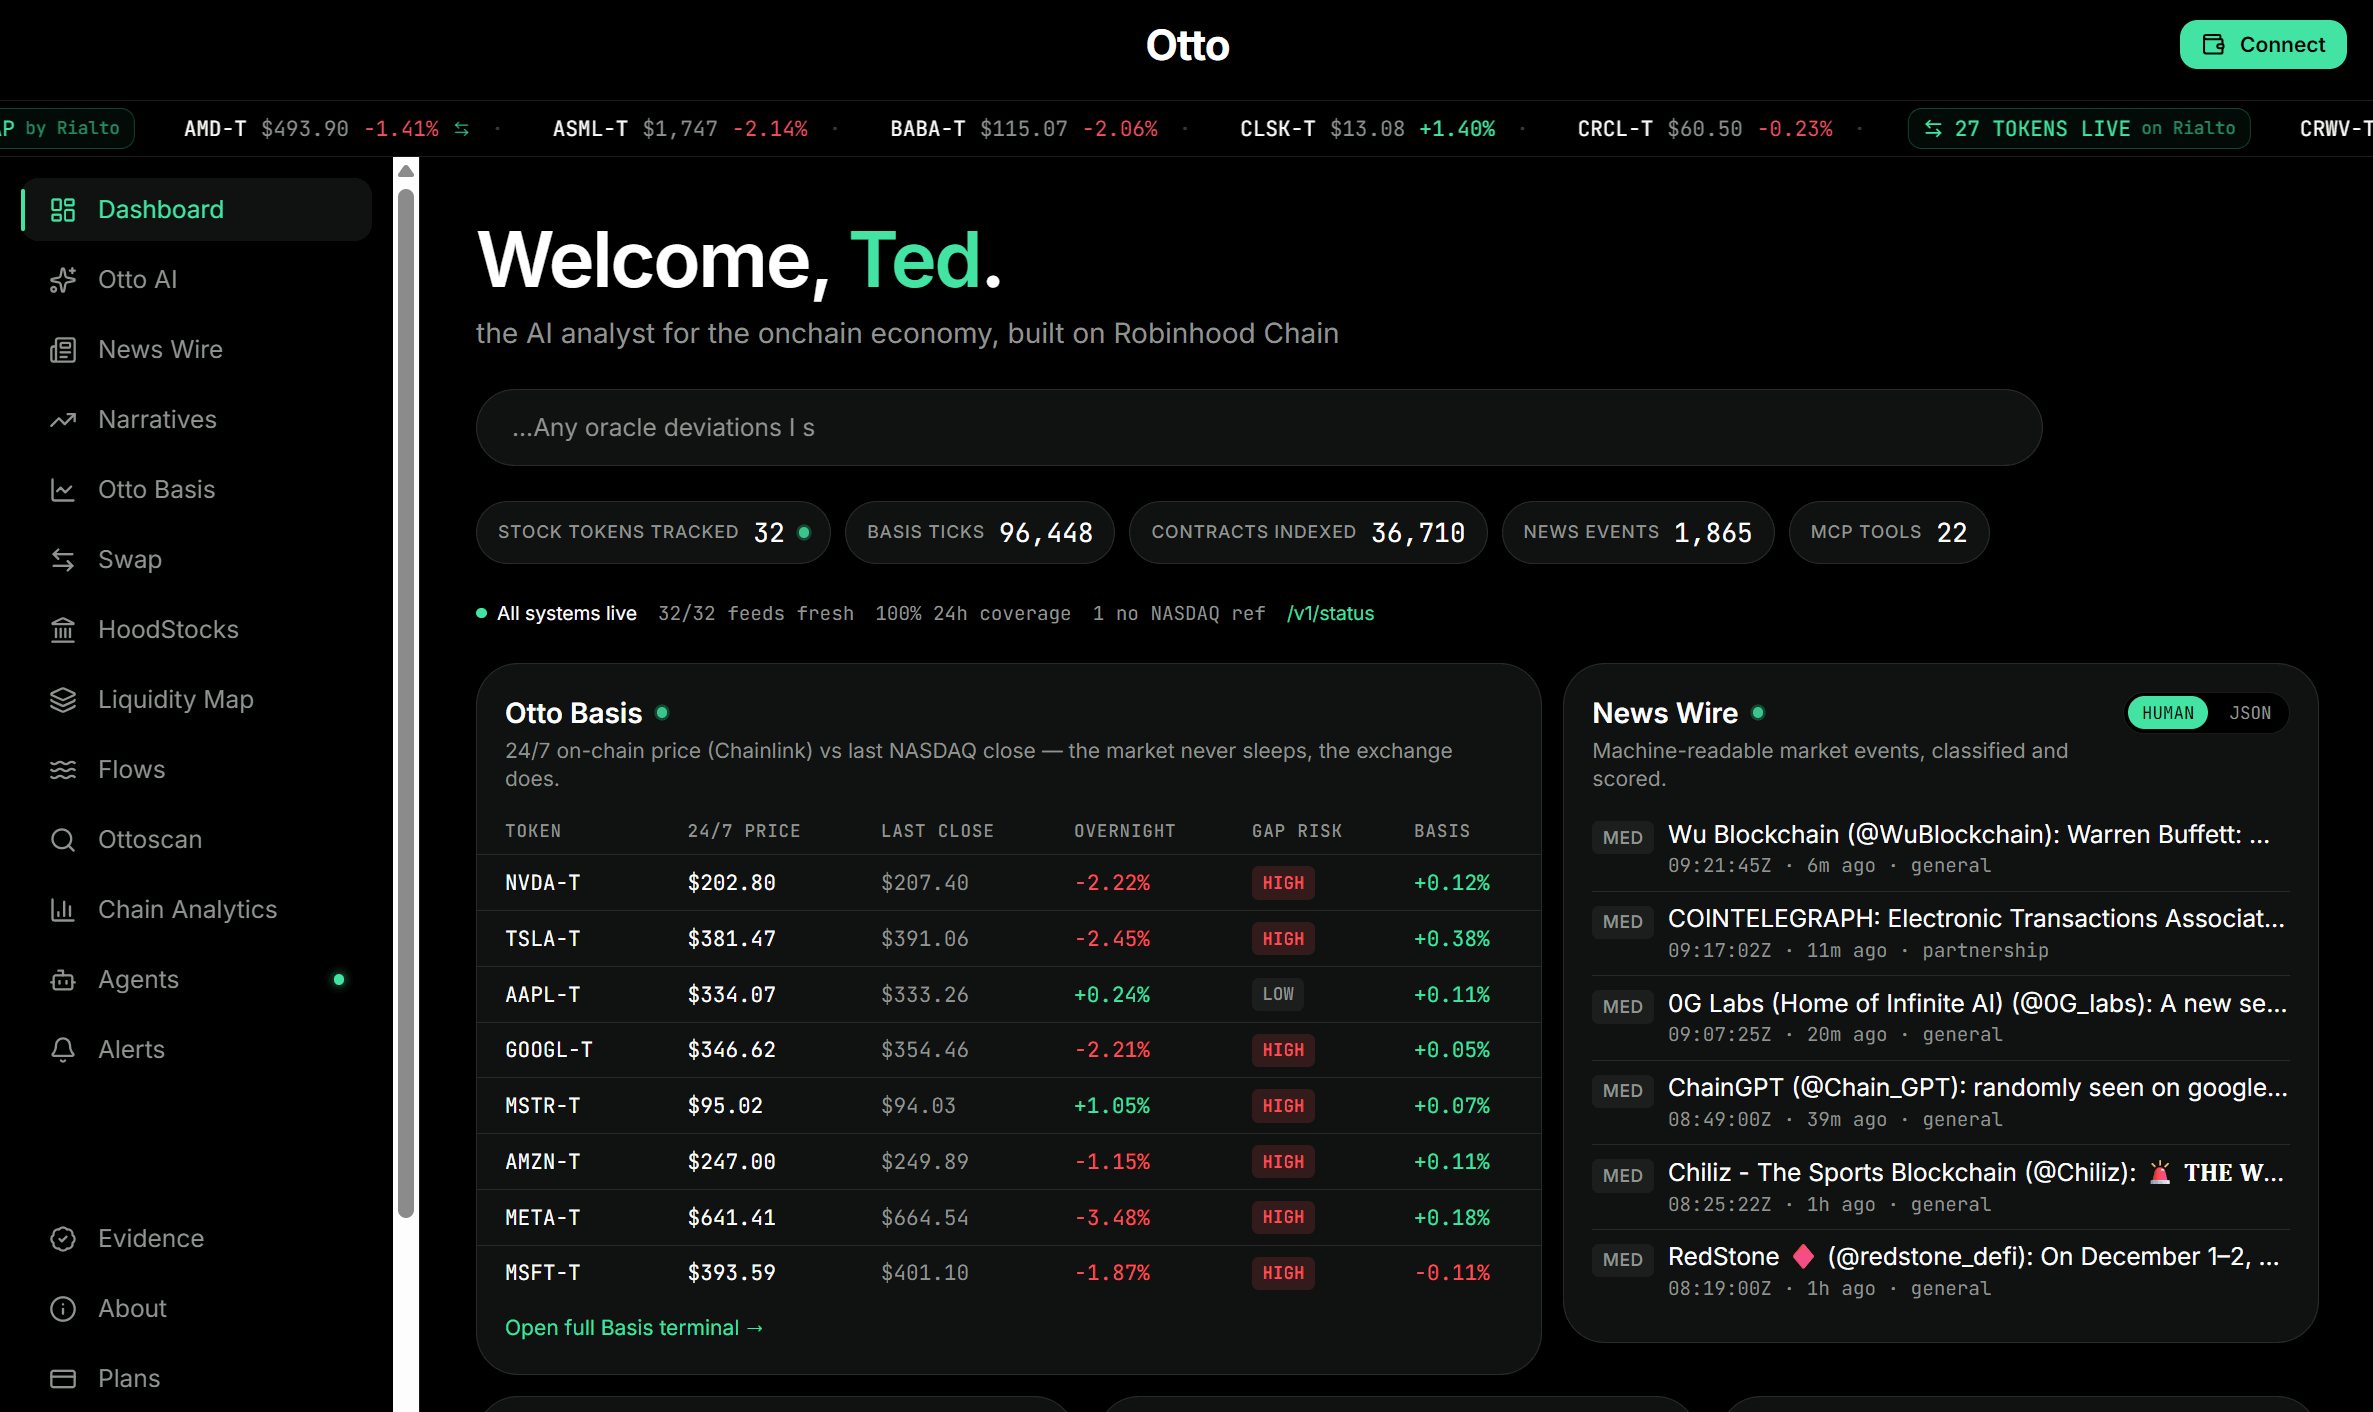This screenshot has width=2373, height=1412.
Task: Follow the /v1/status link
Action: [1330, 614]
